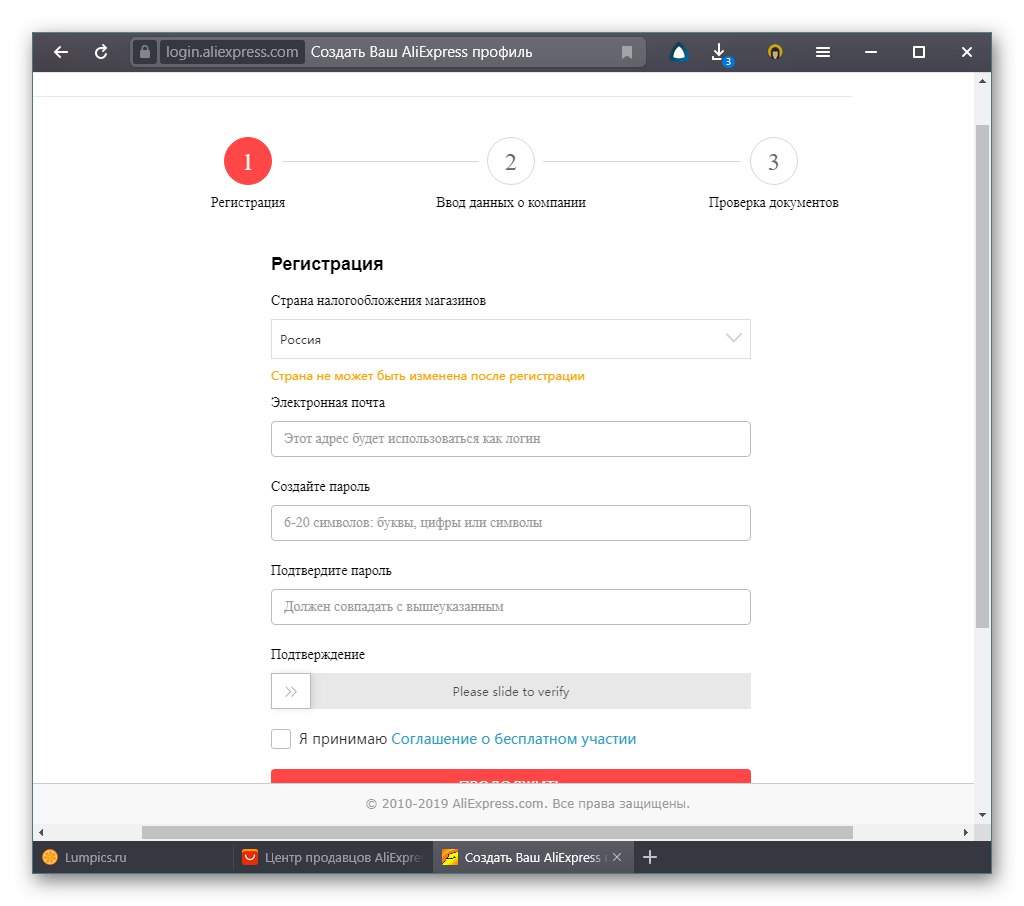Select the partly hidden red continue button
The height and width of the screenshot is (906, 1024).
click(x=511, y=776)
